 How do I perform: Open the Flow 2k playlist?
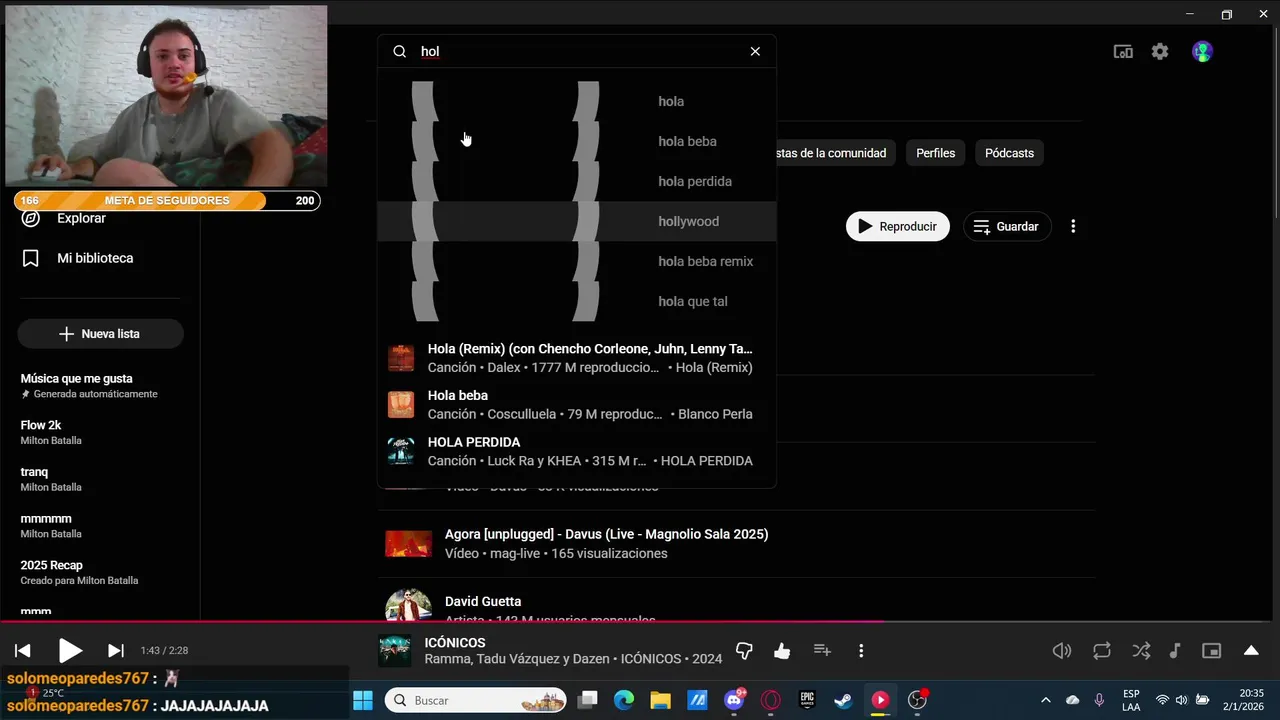pyautogui.click(x=51, y=432)
